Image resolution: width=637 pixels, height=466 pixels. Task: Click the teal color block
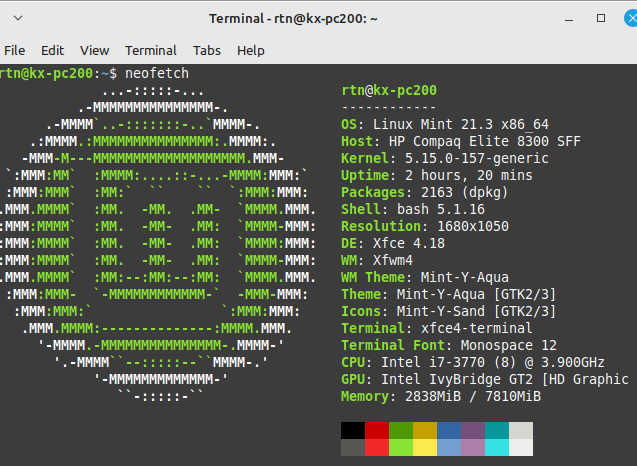pos(496,430)
